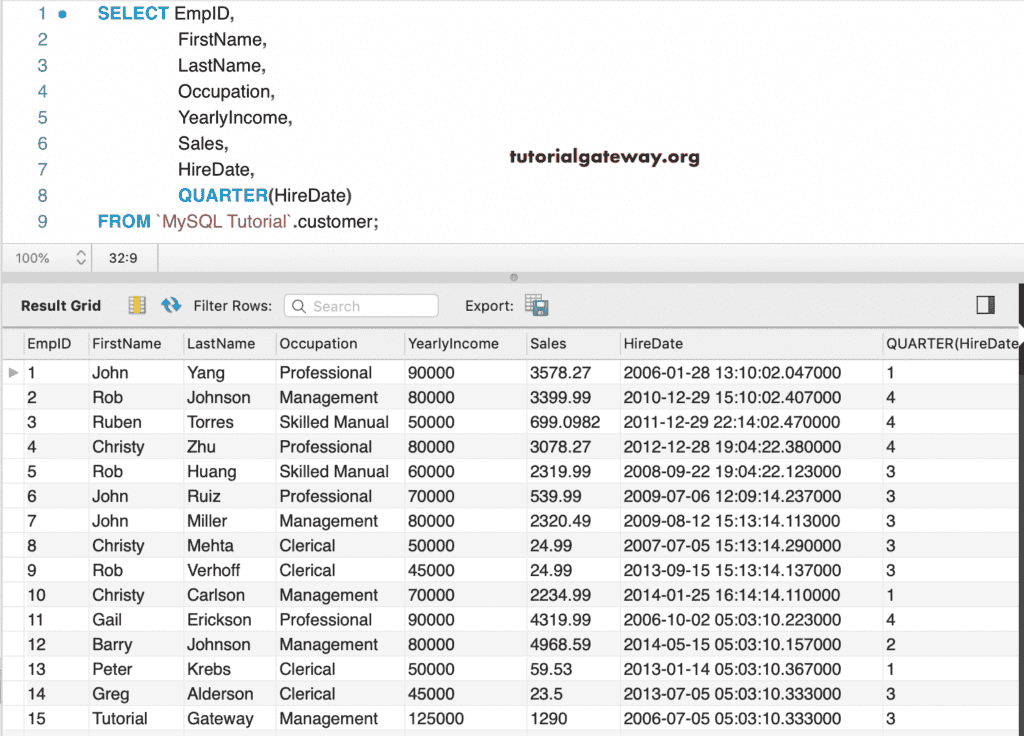The height and width of the screenshot is (736, 1024).
Task: Click the SELECT keyword on line 1
Action: pyautogui.click(x=133, y=13)
